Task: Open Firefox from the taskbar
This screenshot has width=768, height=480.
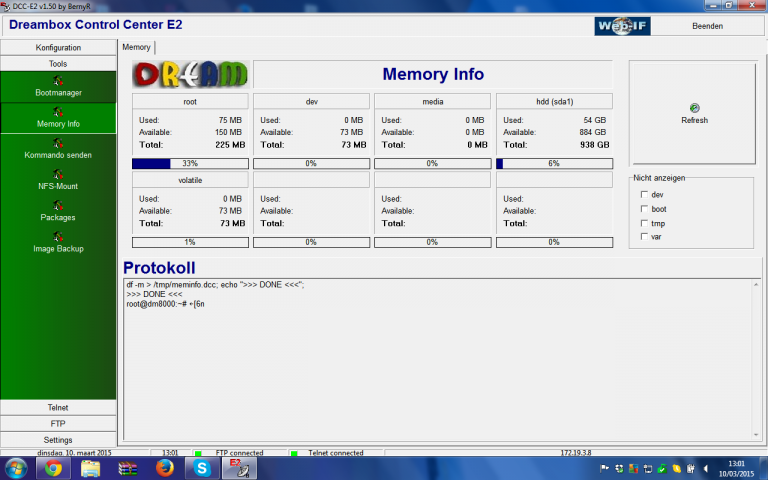Action: click(x=165, y=468)
